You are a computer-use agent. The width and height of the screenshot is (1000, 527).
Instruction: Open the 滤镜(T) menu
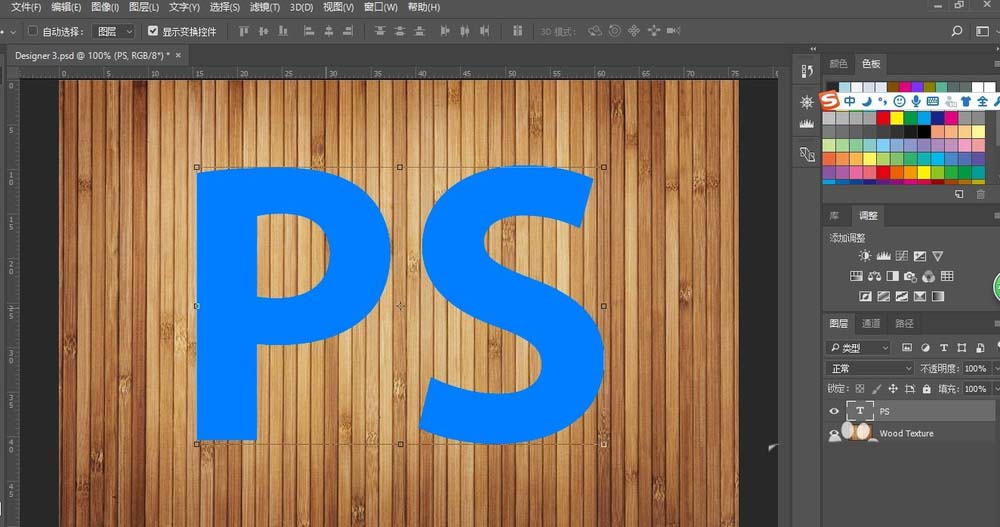[x=265, y=7]
